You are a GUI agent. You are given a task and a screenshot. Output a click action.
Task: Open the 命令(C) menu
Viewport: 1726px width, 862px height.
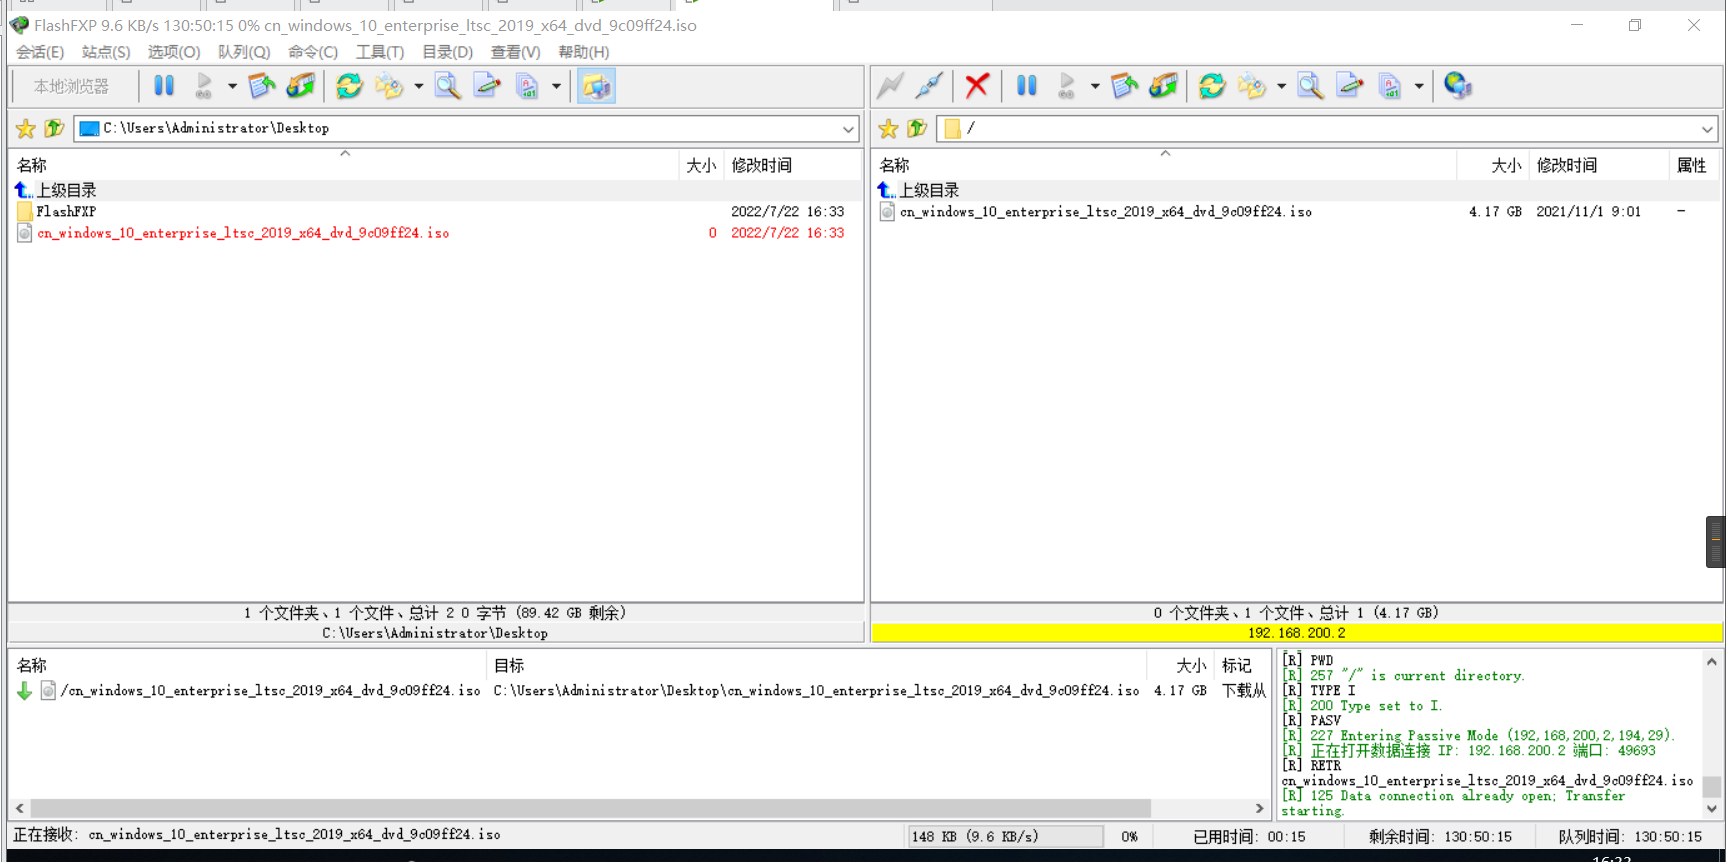(313, 52)
